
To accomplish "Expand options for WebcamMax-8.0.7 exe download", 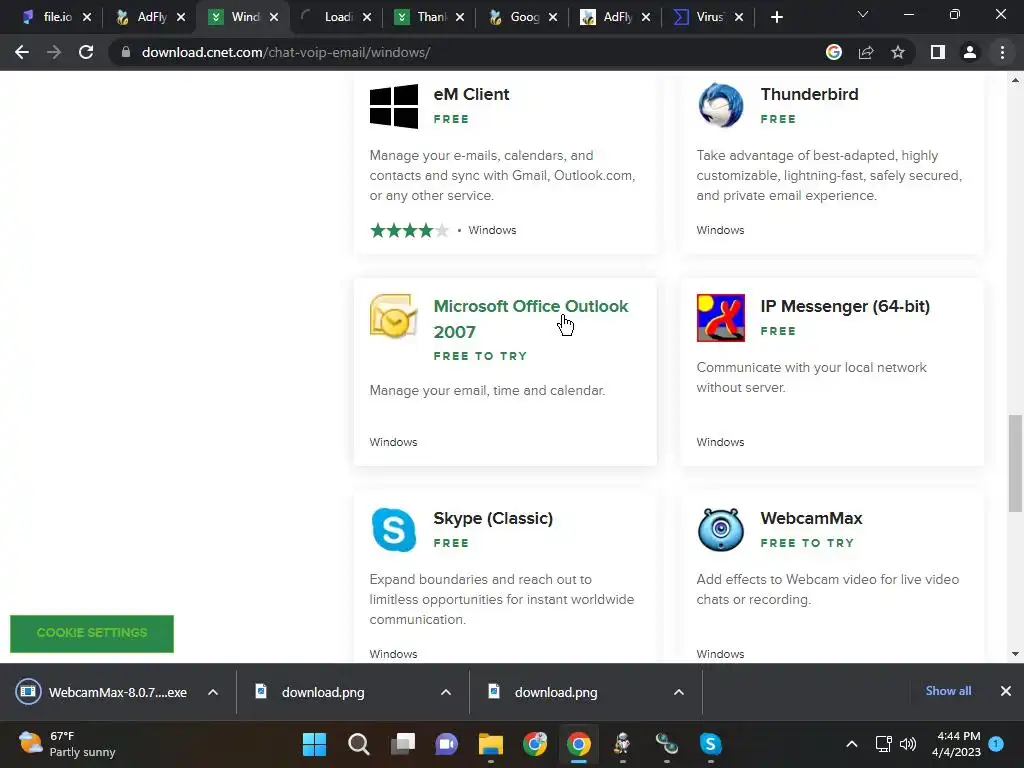I will point(213,692).
